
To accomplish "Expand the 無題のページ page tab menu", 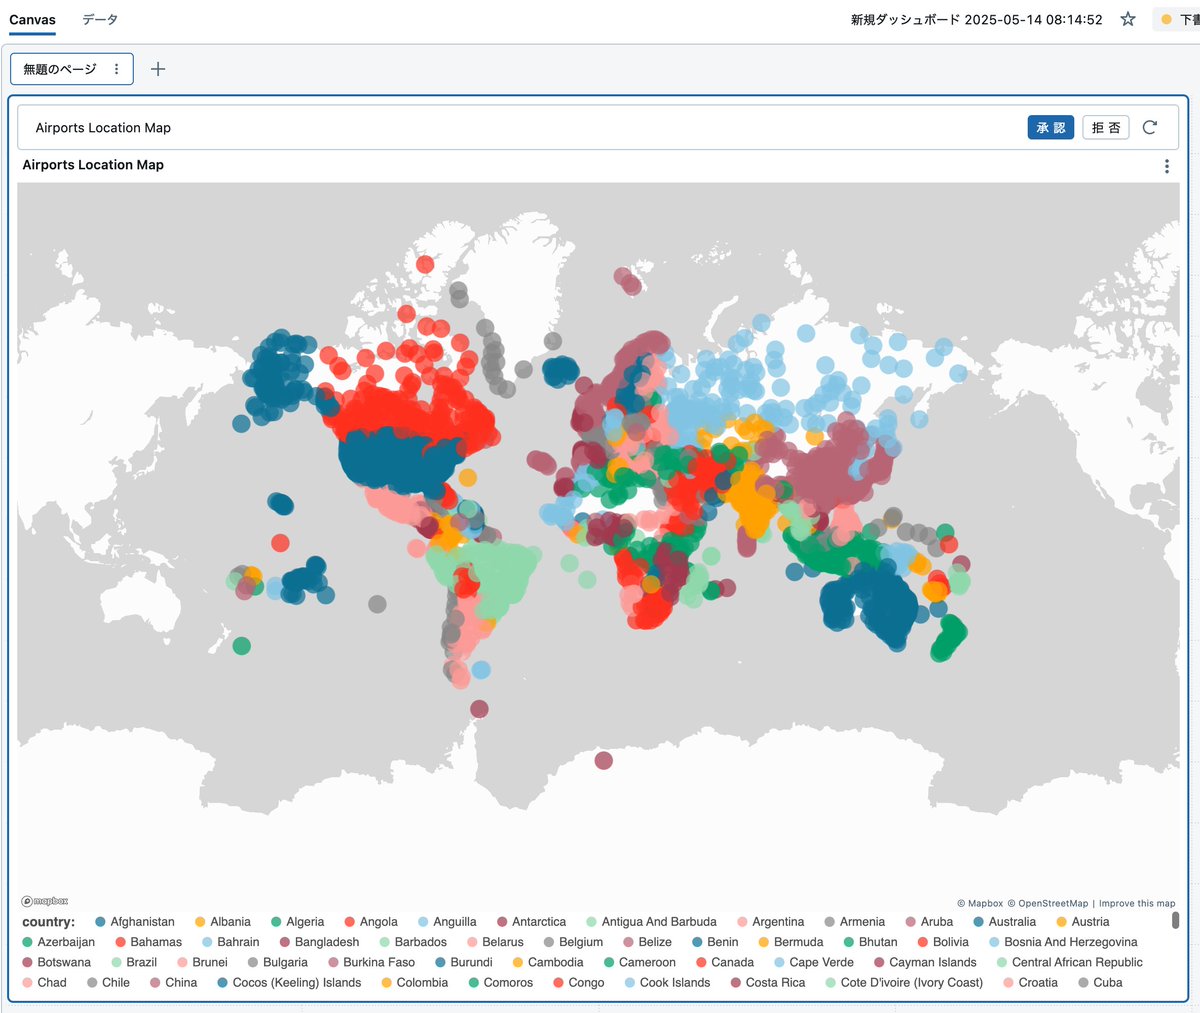I will click(117, 69).
